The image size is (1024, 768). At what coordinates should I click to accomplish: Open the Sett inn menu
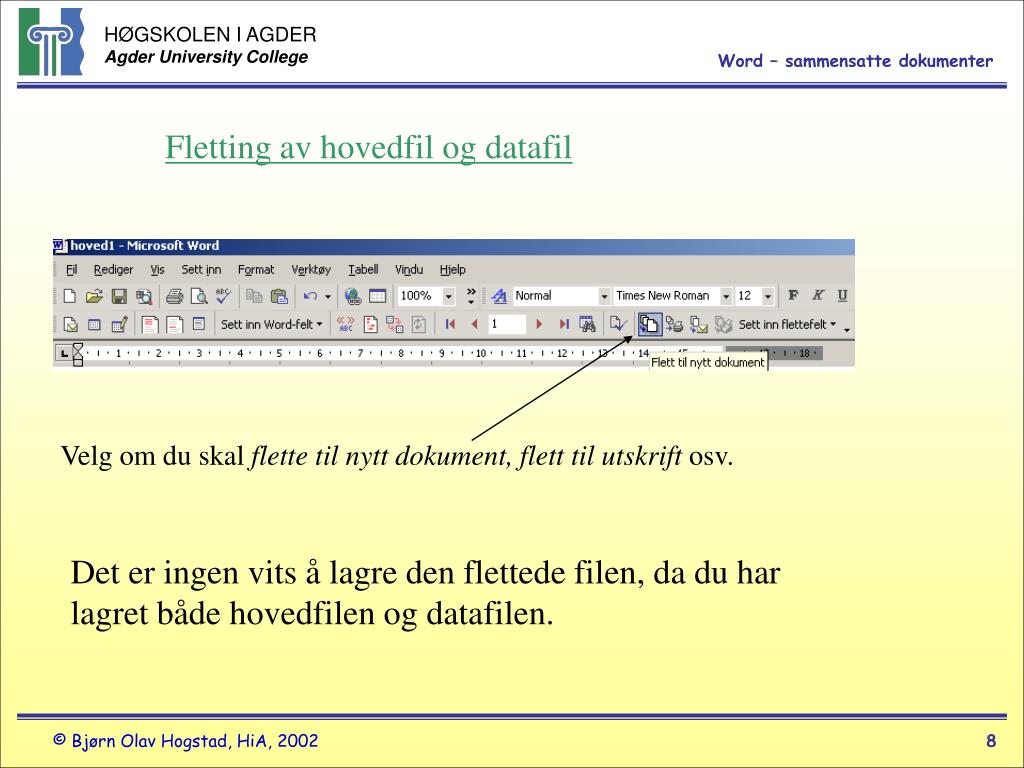click(x=201, y=269)
